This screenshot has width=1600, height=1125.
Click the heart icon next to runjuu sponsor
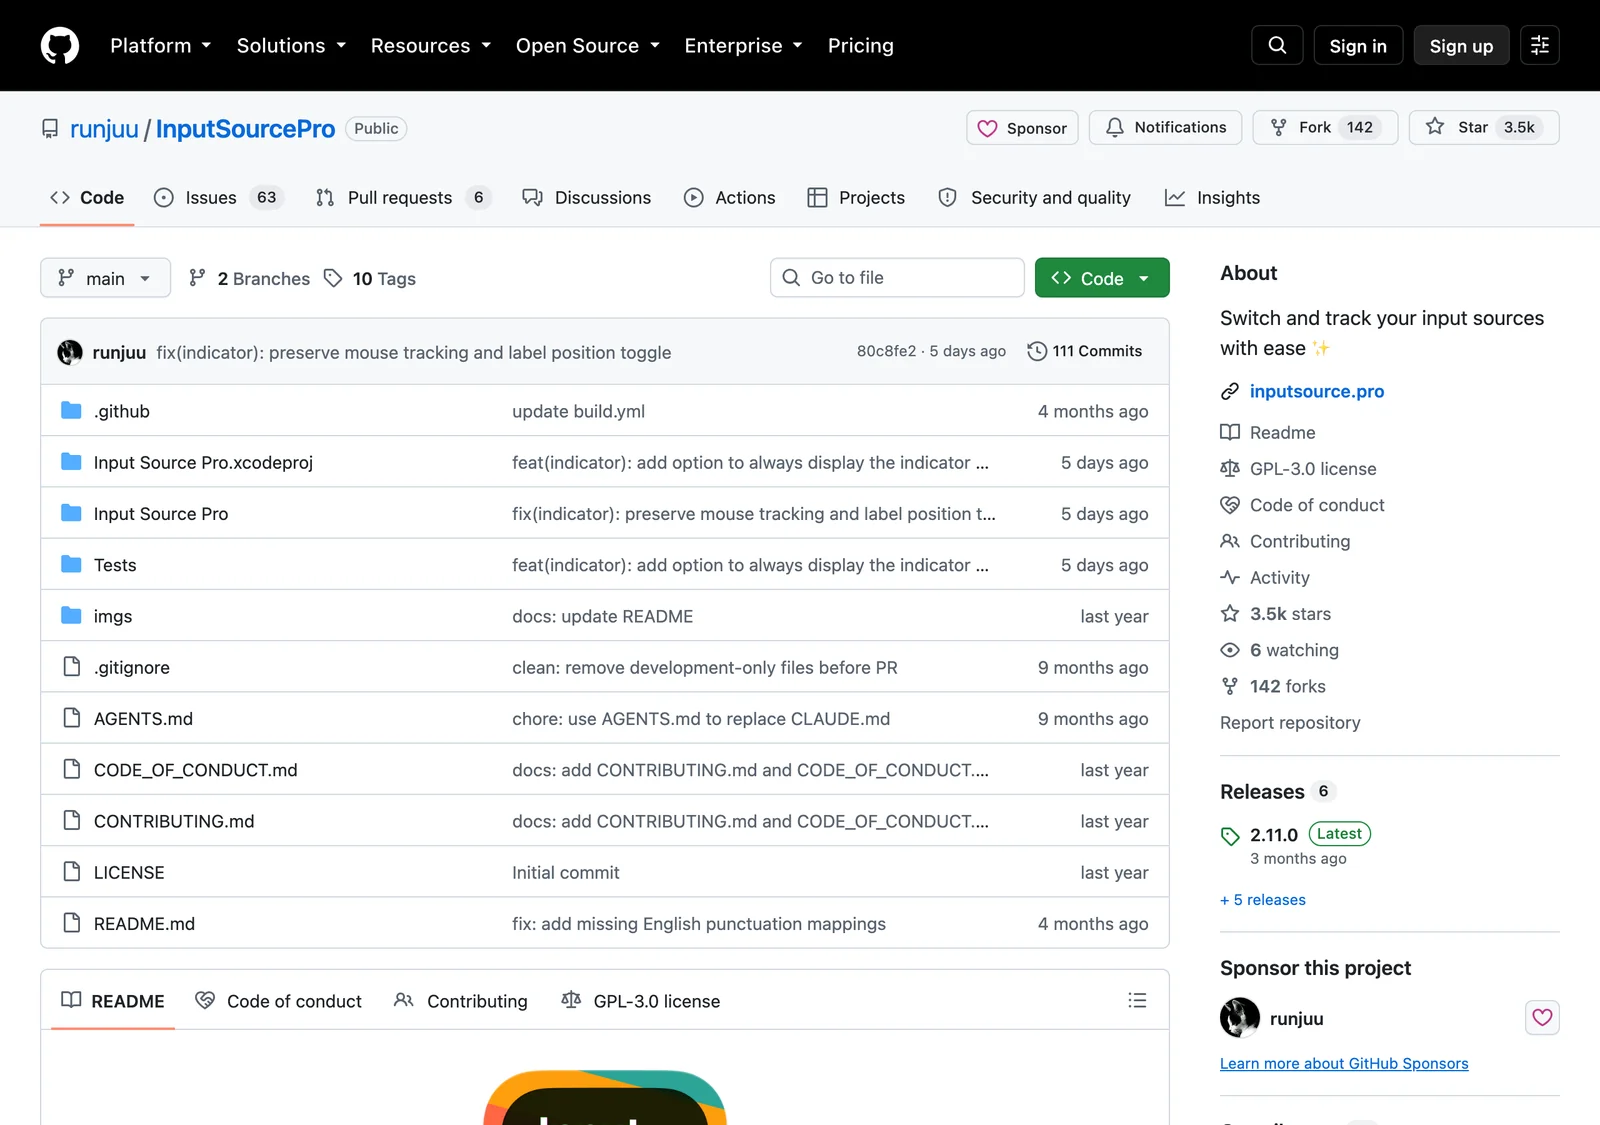1542,1018
